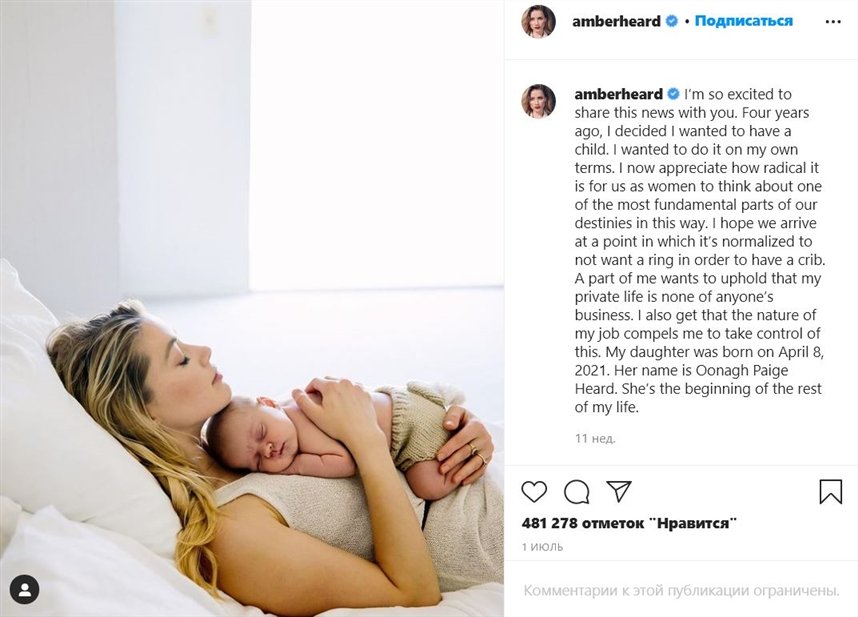This screenshot has width=858, height=617.
Task: Follow account via Подписаться button
Action: (744, 21)
